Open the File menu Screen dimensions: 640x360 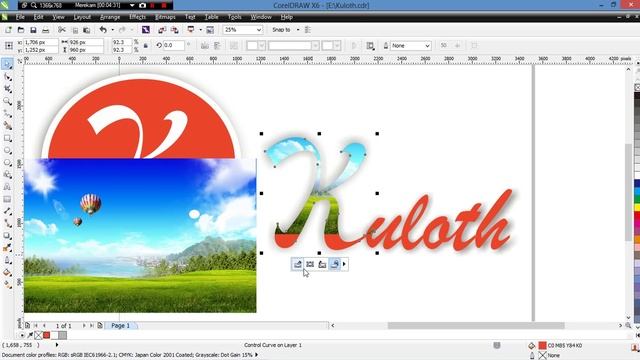(x=20, y=17)
